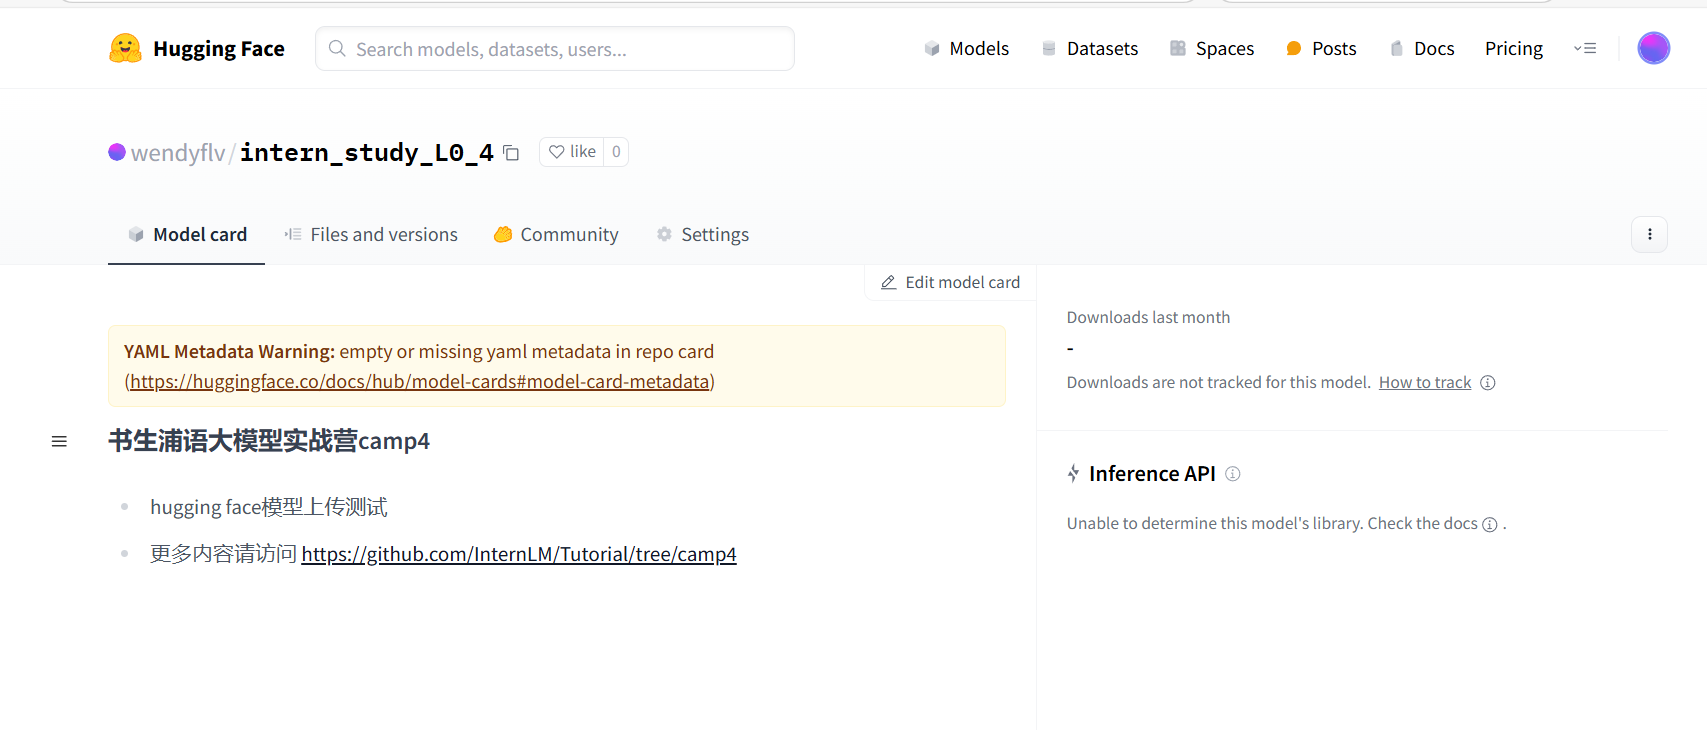This screenshot has width=1707, height=730.
Task: Switch to Files and versions tab
Action: [371, 234]
